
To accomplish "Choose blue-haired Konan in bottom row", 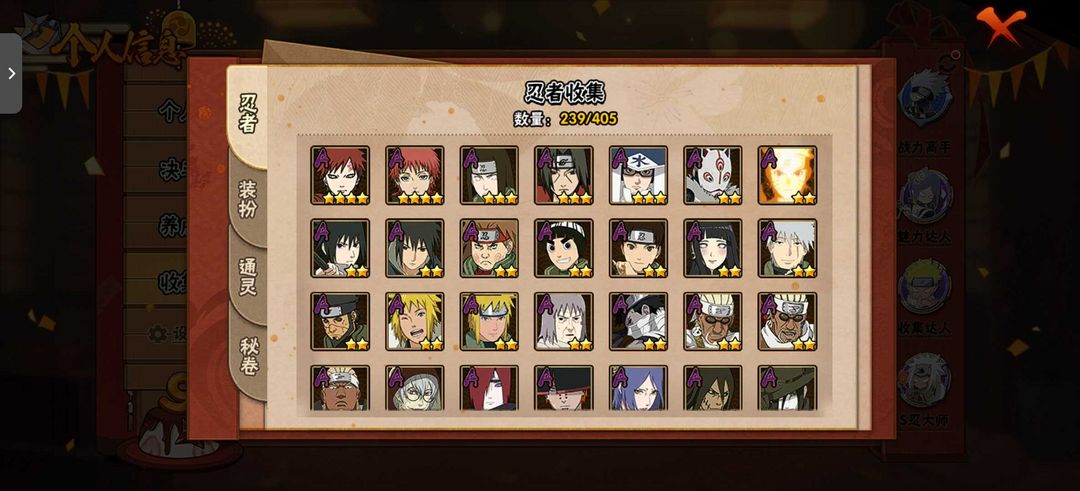I will coord(638,388).
